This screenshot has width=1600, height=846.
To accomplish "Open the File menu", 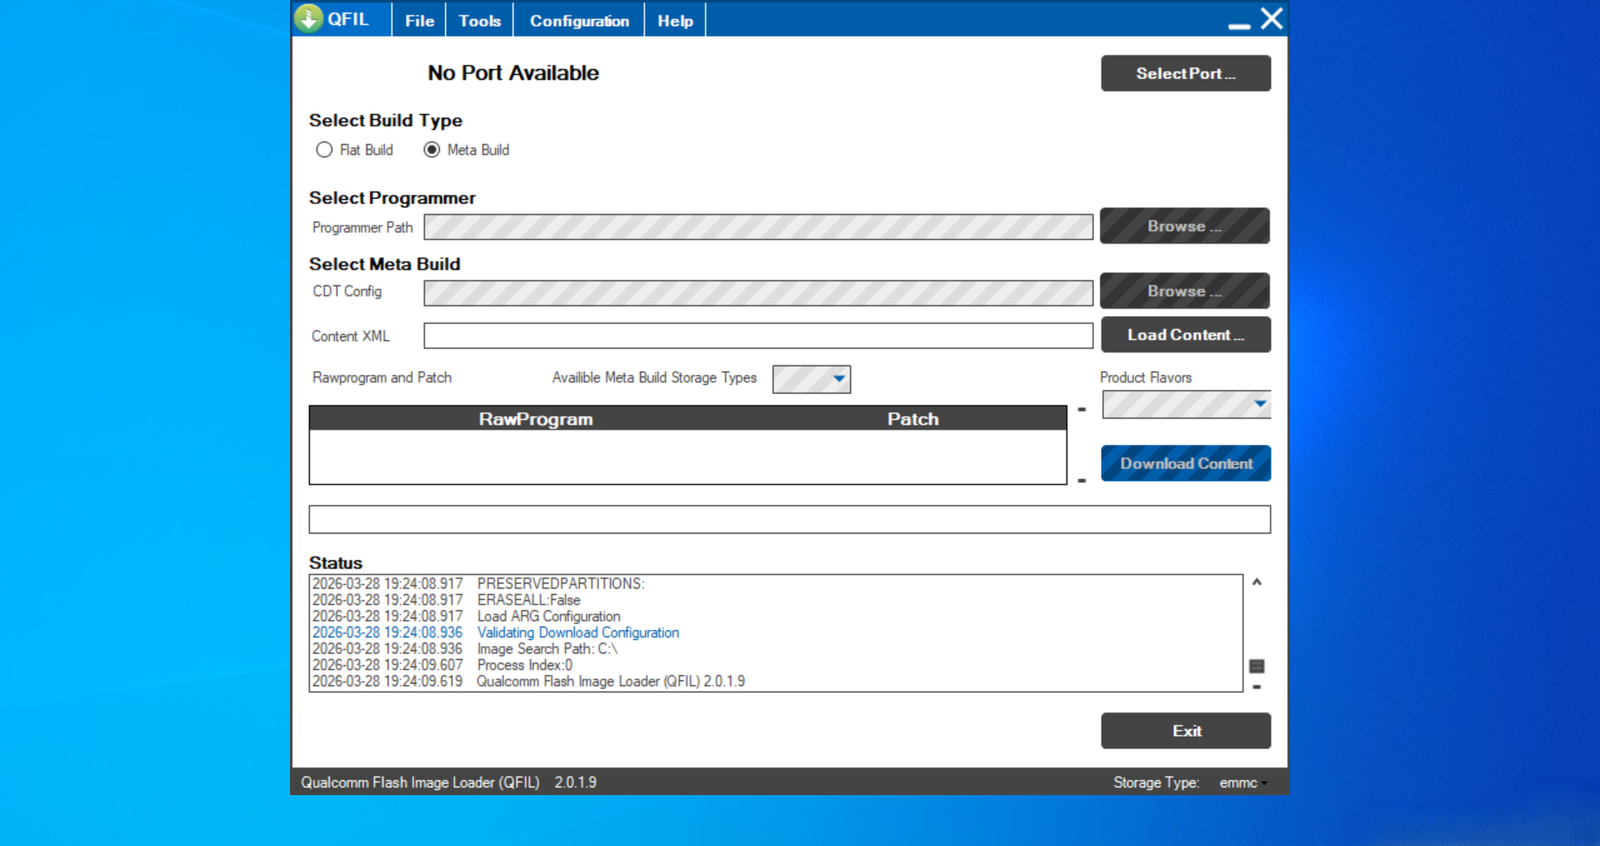I will click(419, 21).
